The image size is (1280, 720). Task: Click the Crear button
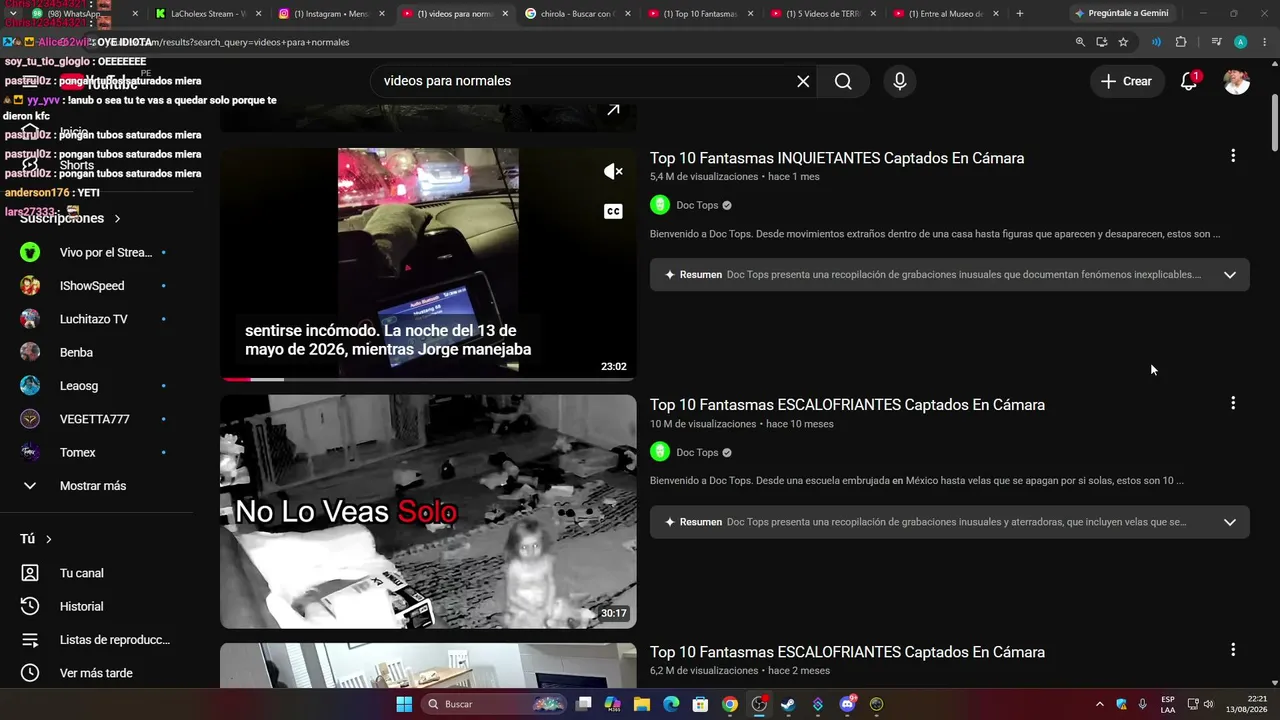coord(1127,81)
